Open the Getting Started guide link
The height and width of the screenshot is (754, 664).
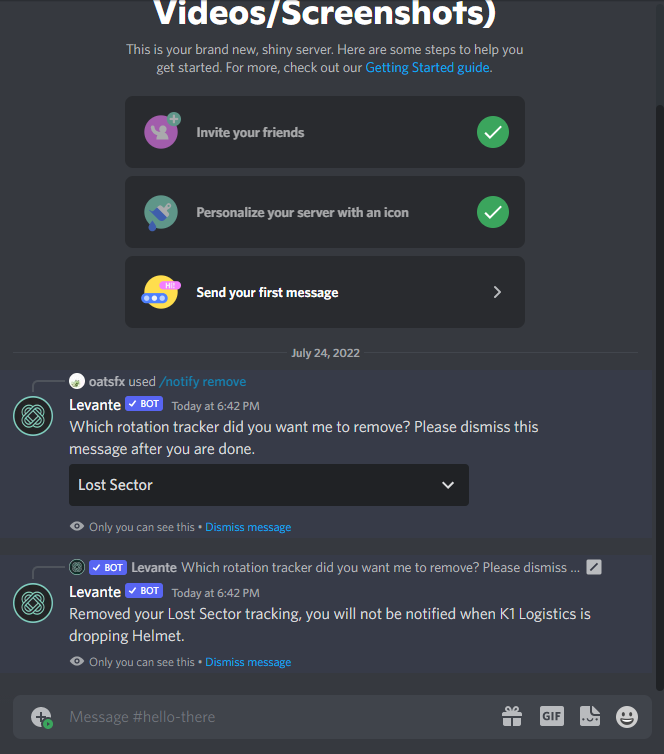pos(427,67)
